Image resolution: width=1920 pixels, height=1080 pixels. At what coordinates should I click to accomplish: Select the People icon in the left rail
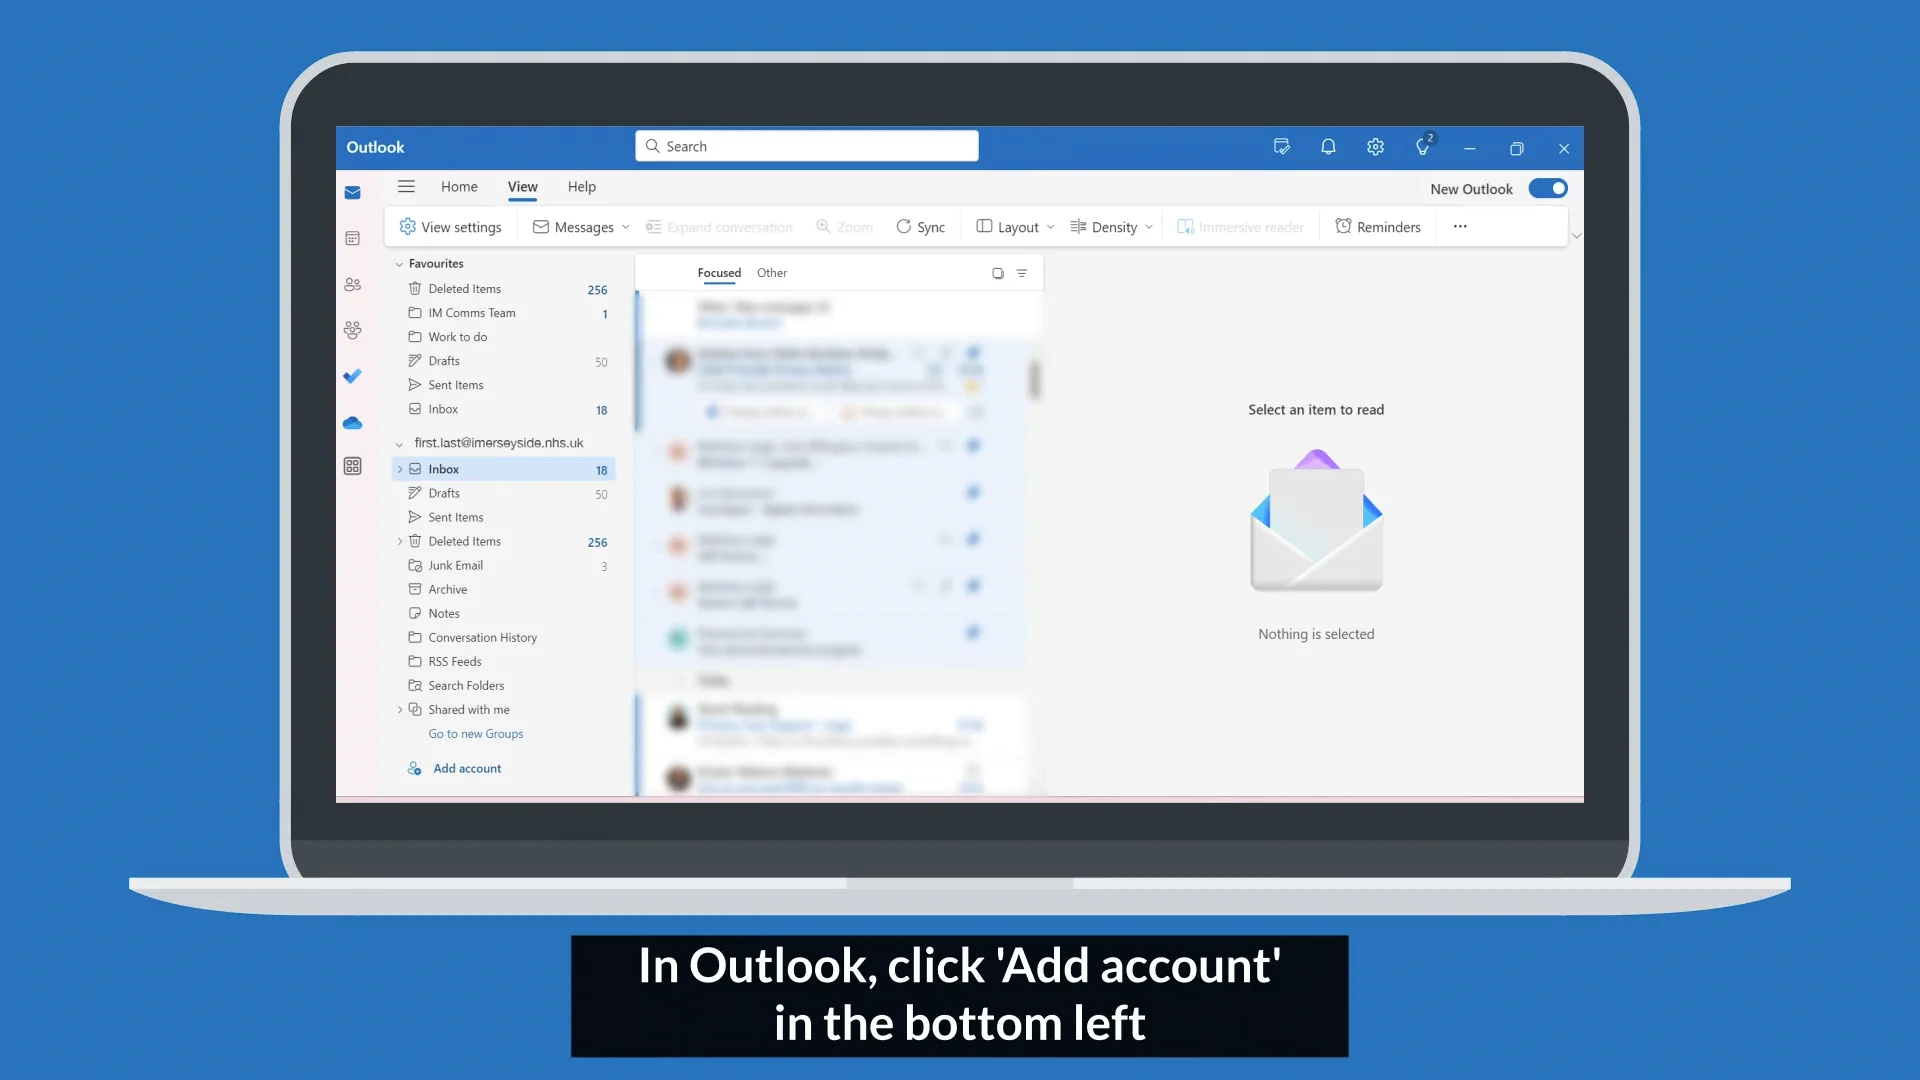[x=353, y=284]
